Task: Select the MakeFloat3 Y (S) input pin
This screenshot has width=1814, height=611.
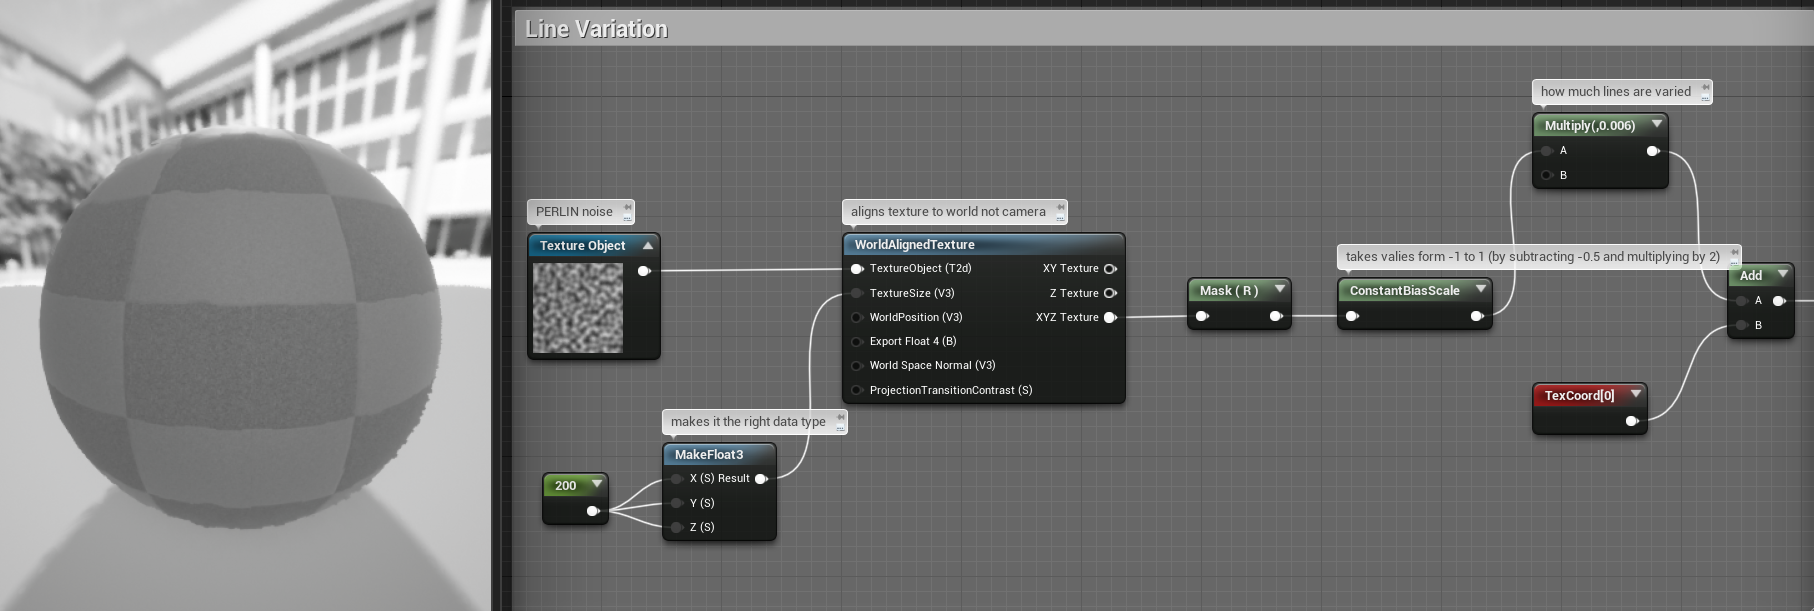Action: coord(677,503)
